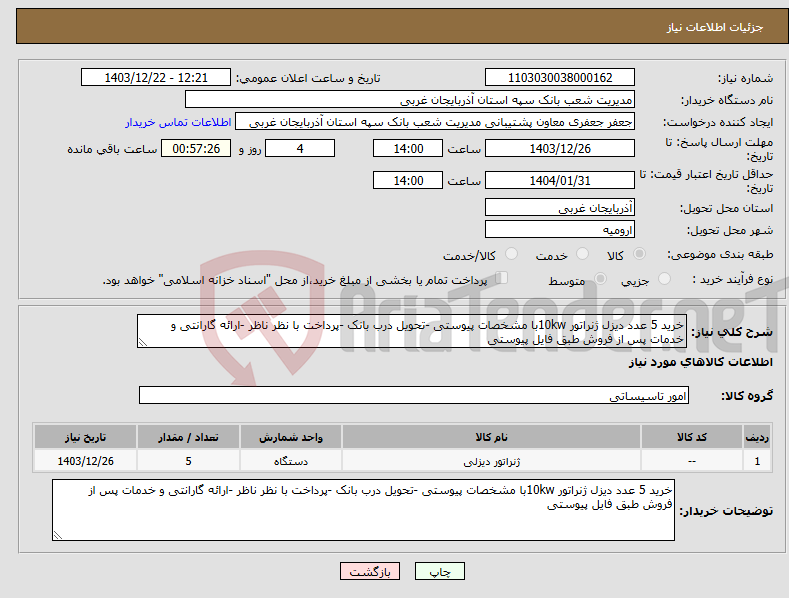
Task: Click the بازگشت back button
Action: click(370, 571)
